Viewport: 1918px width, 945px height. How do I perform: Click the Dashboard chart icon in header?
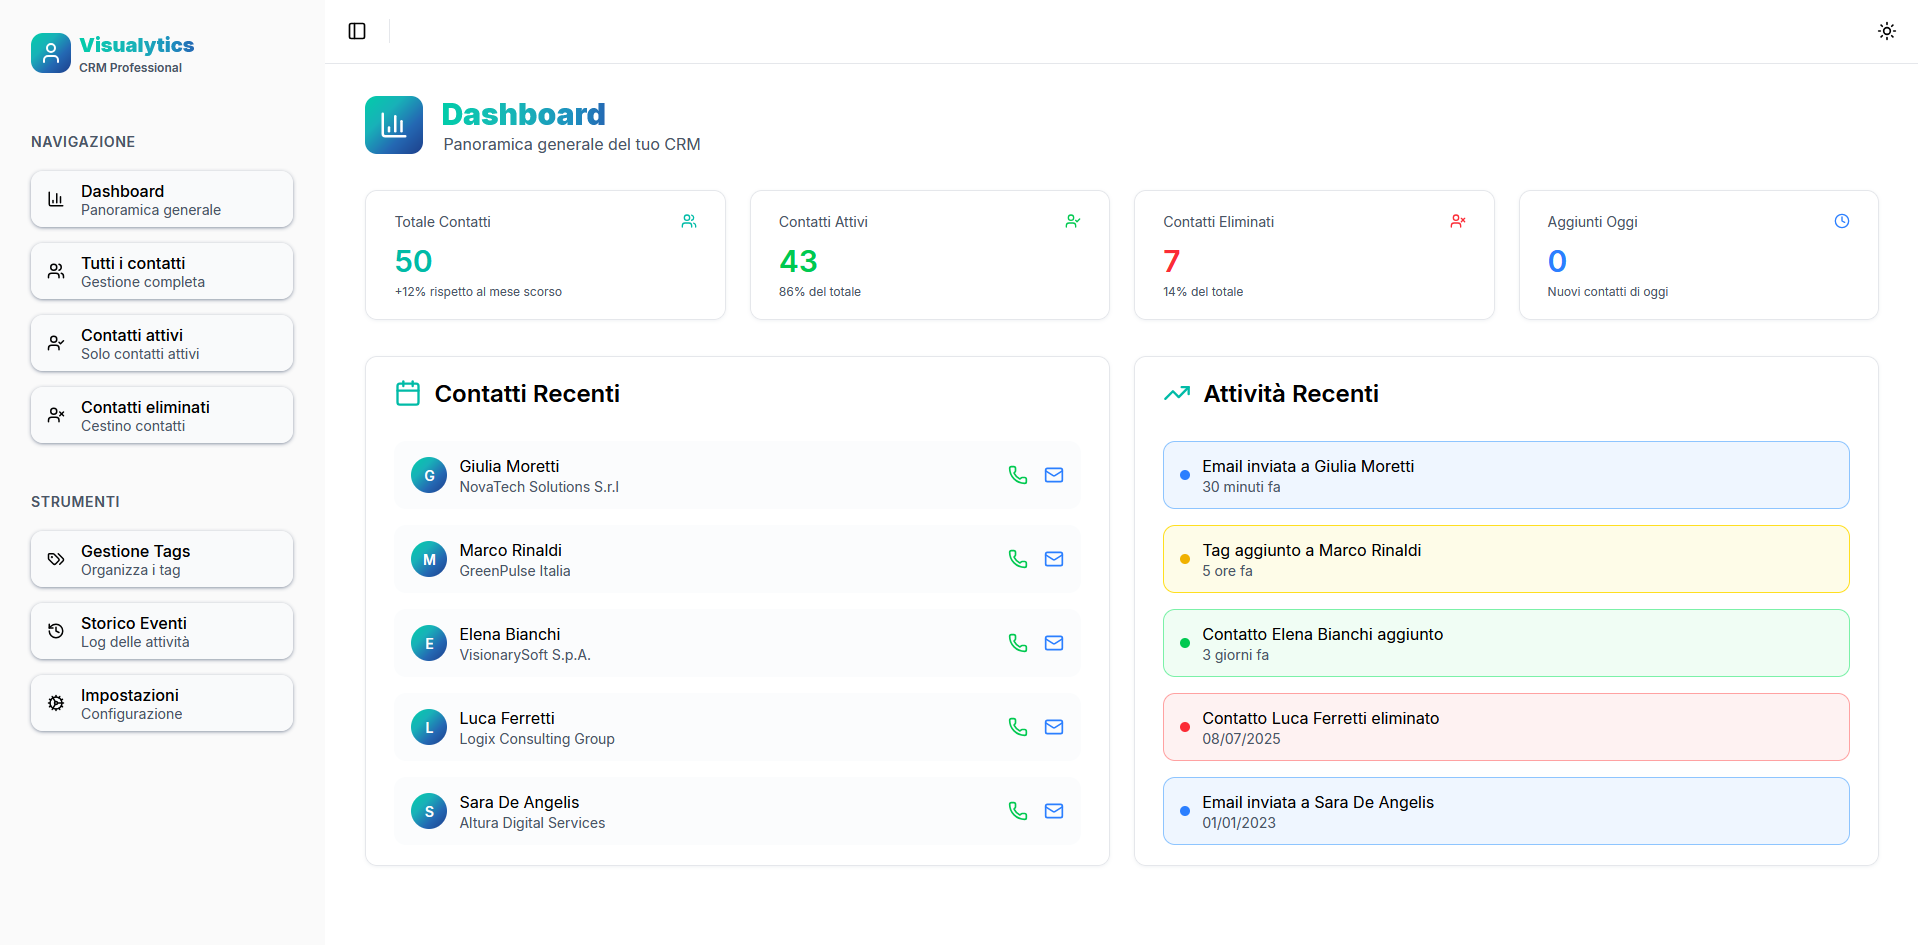click(x=394, y=125)
